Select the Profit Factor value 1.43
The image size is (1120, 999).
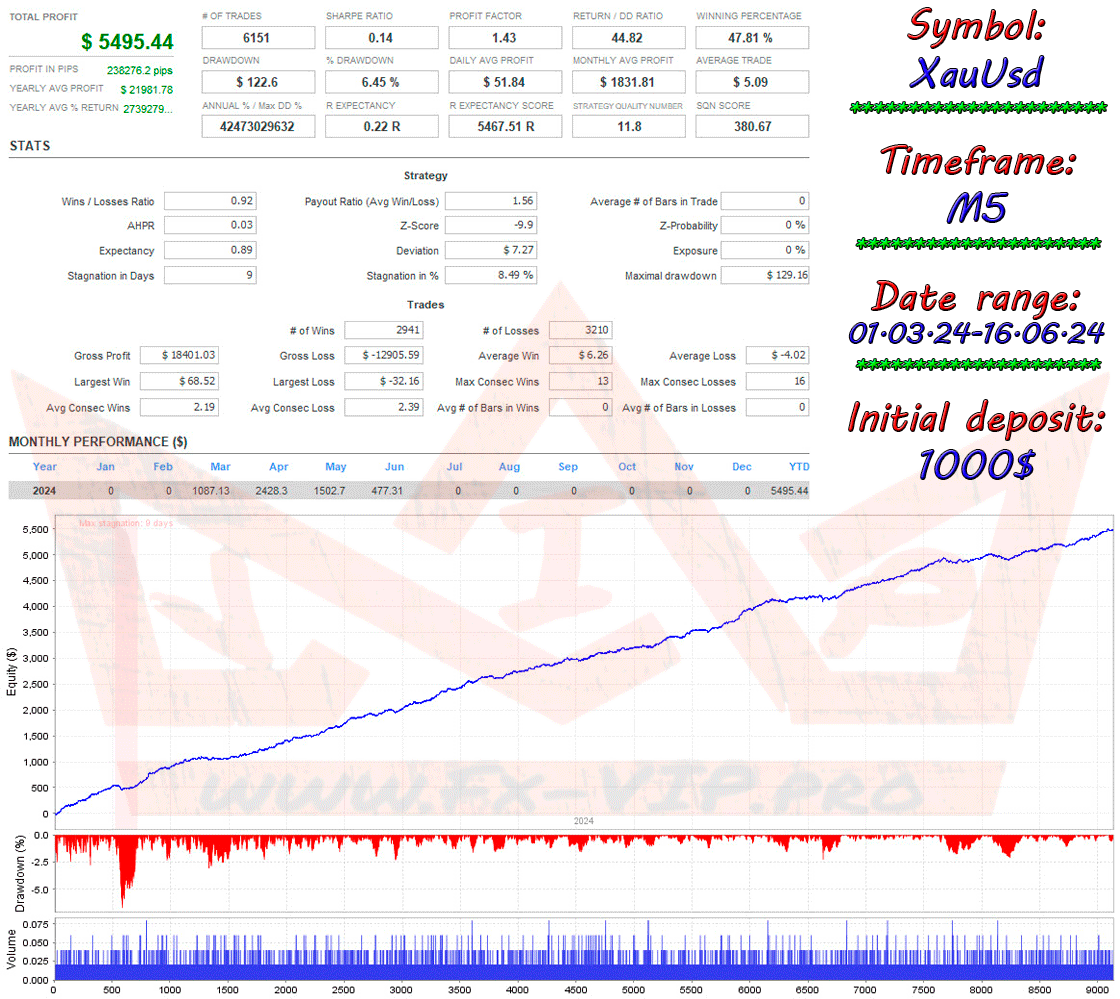pyautogui.click(x=504, y=38)
